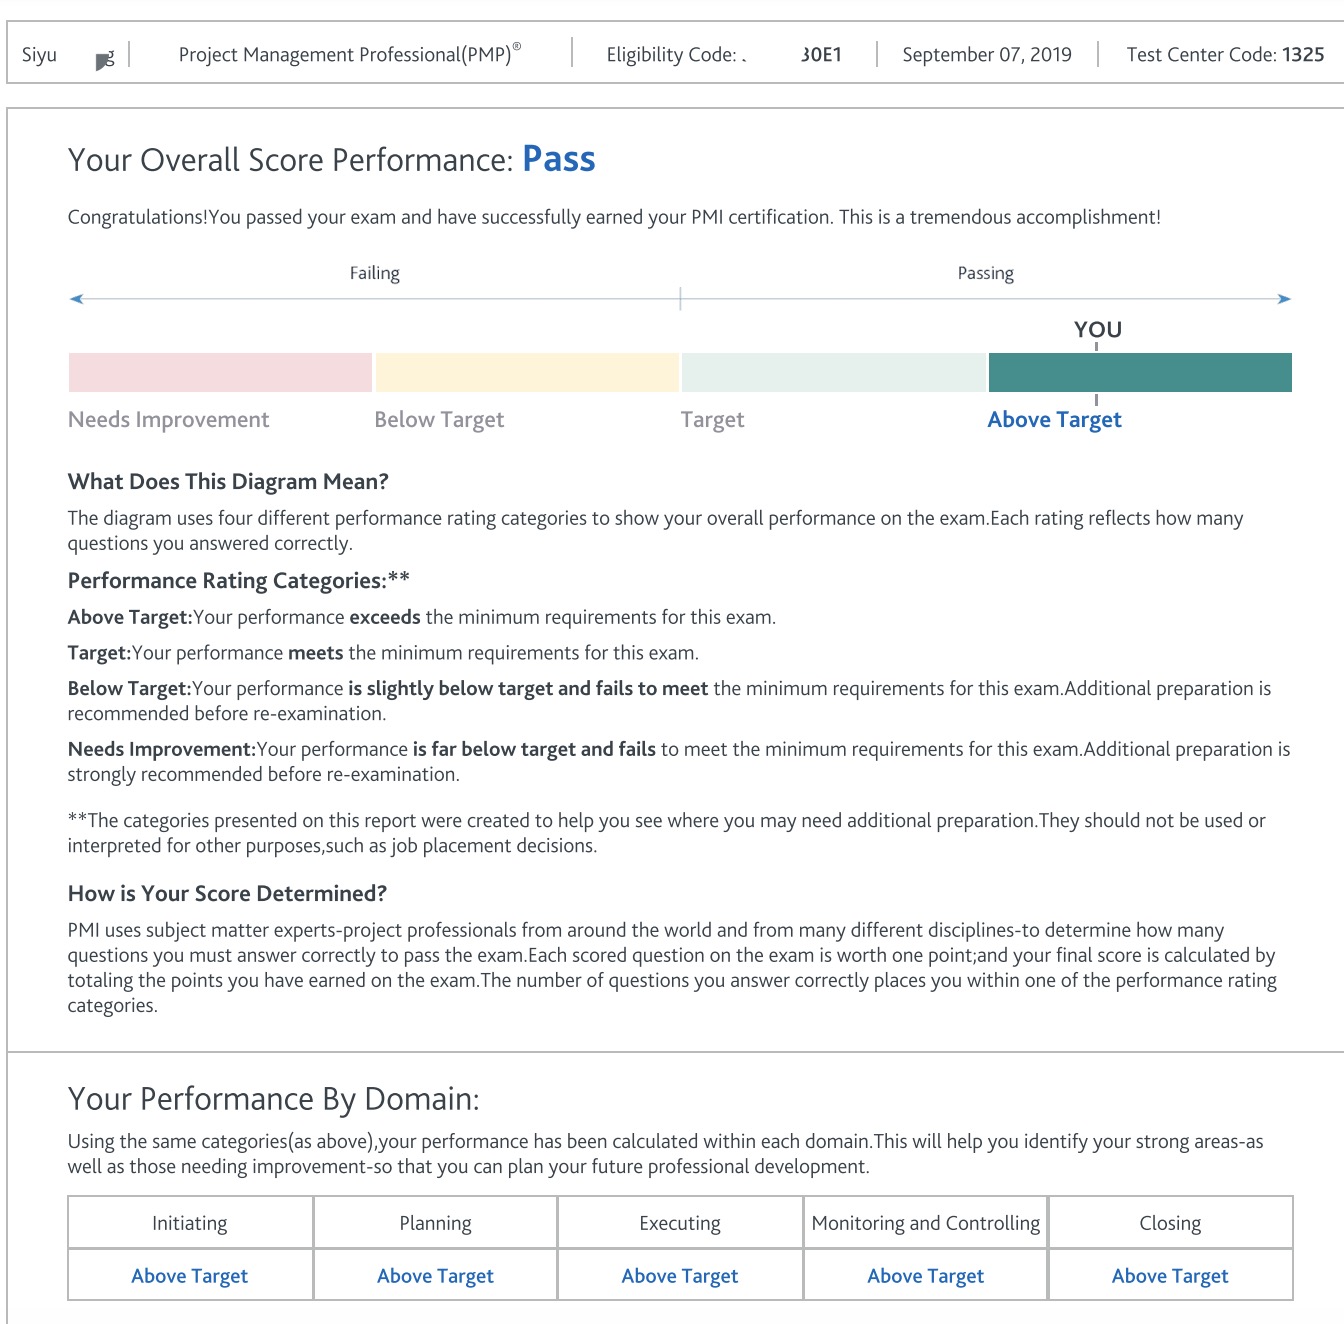Click the 'PMI uses subject matter experts' paragraph
This screenshot has width=1344, height=1324.
click(x=672, y=968)
